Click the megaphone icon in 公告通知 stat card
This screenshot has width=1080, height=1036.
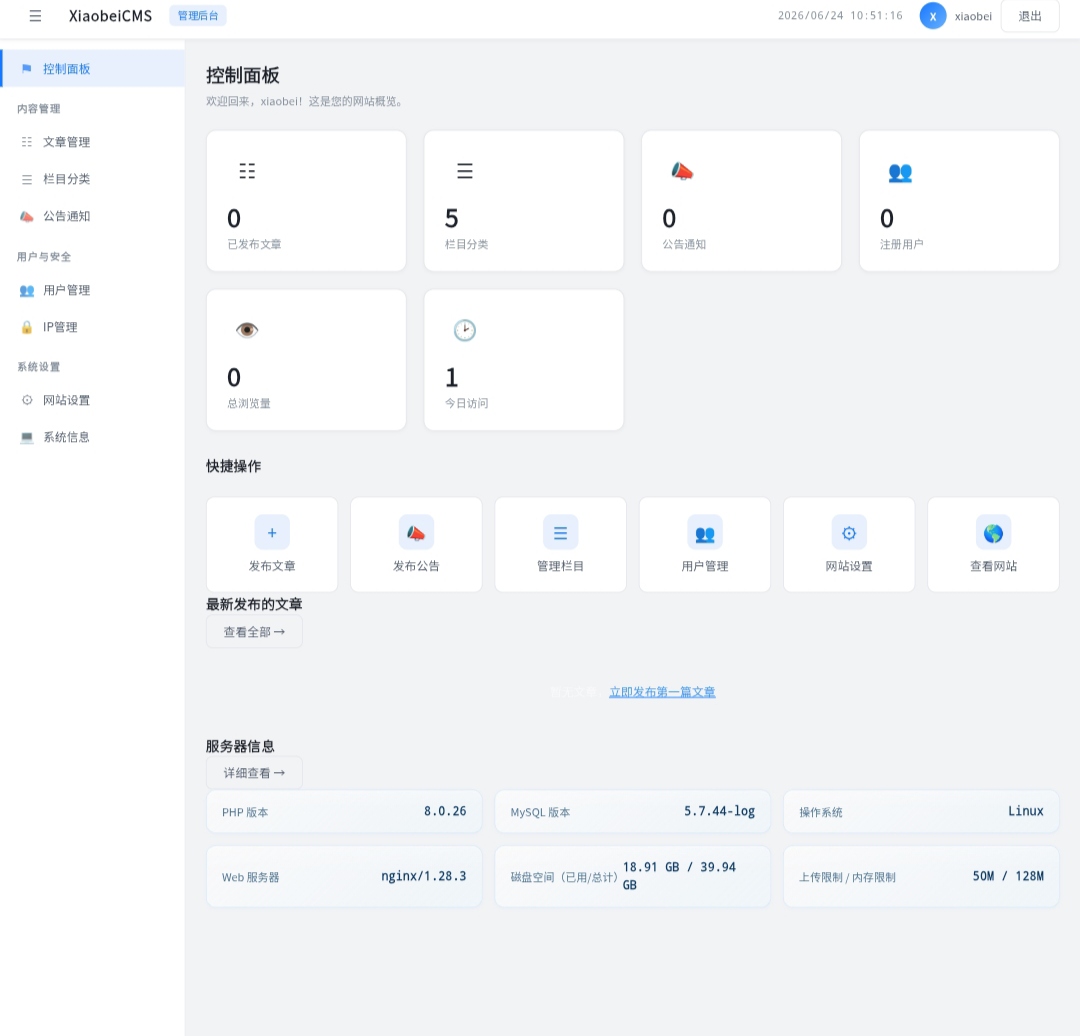point(682,171)
